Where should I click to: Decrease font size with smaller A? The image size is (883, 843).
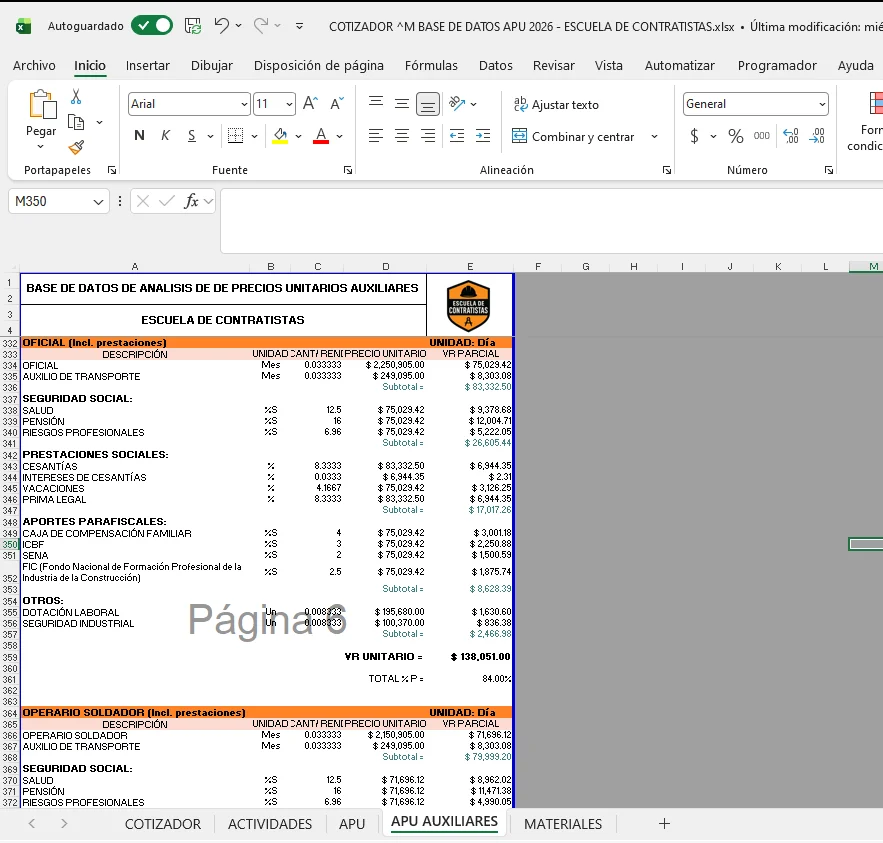click(x=337, y=104)
